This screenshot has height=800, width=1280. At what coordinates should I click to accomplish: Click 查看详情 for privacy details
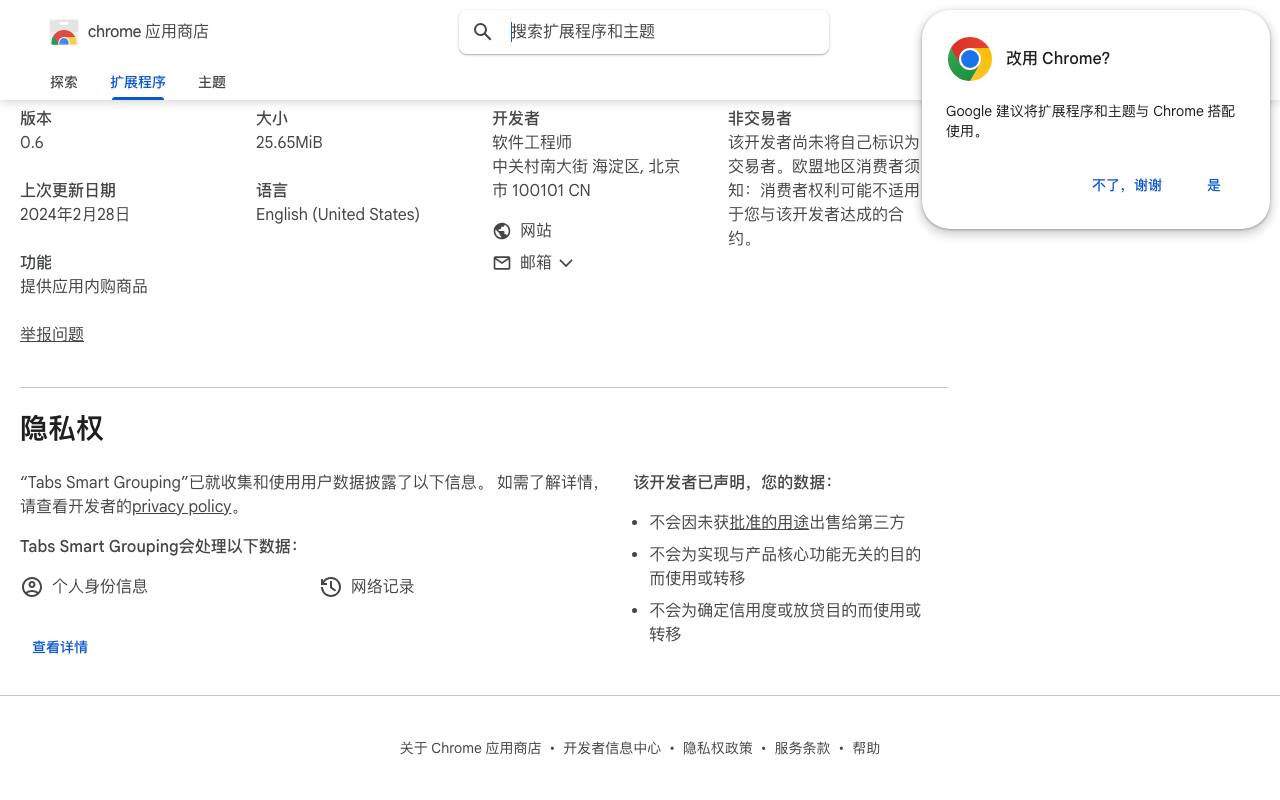60,647
